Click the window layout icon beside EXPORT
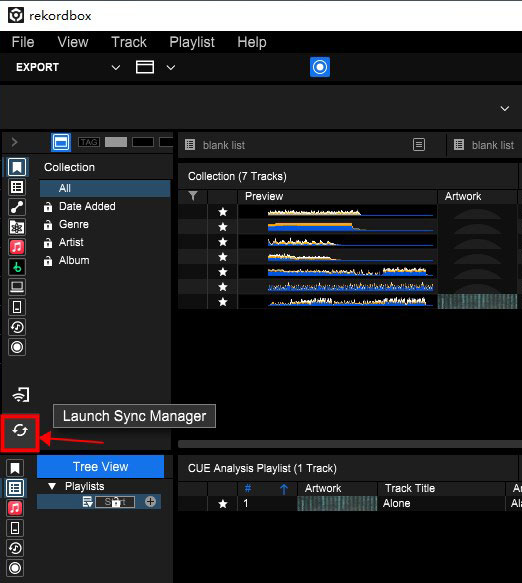The height and width of the screenshot is (583, 522). coord(145,67)
